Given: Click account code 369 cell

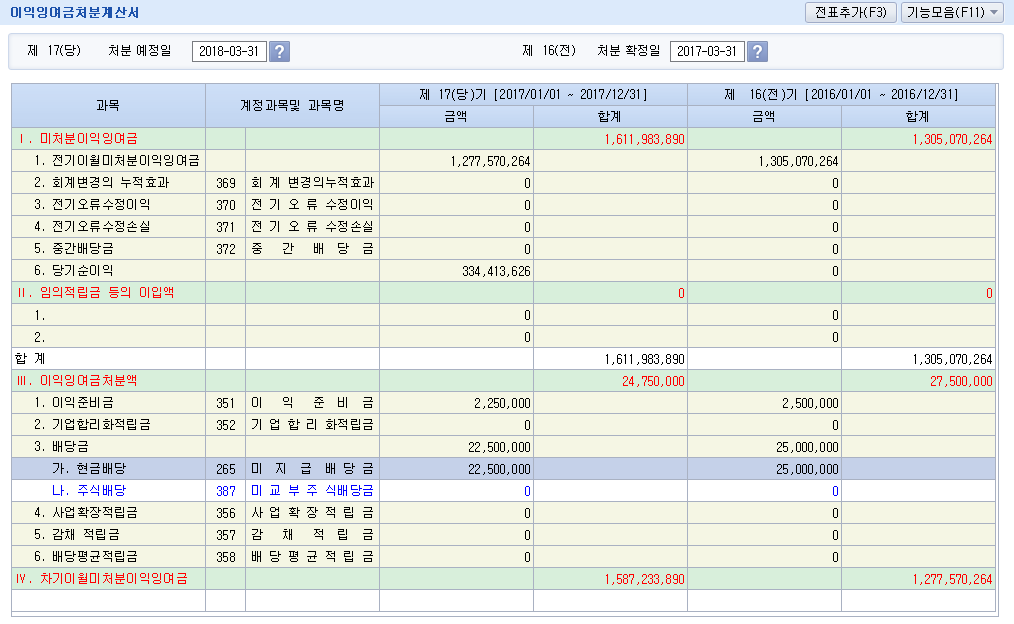Looking at the screenshot, I should click(x=226, y=182).
